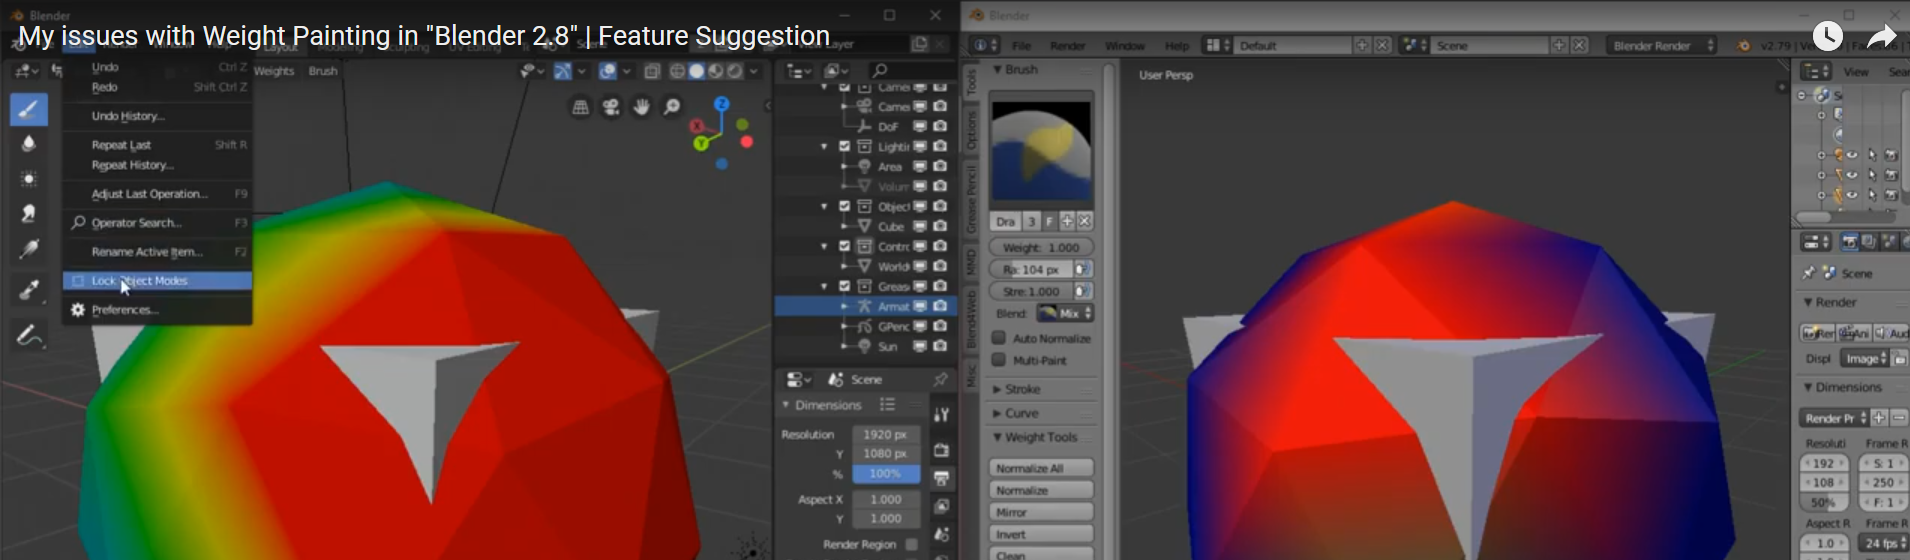Click the YouTube Share arrow icon

(1881, 37)
